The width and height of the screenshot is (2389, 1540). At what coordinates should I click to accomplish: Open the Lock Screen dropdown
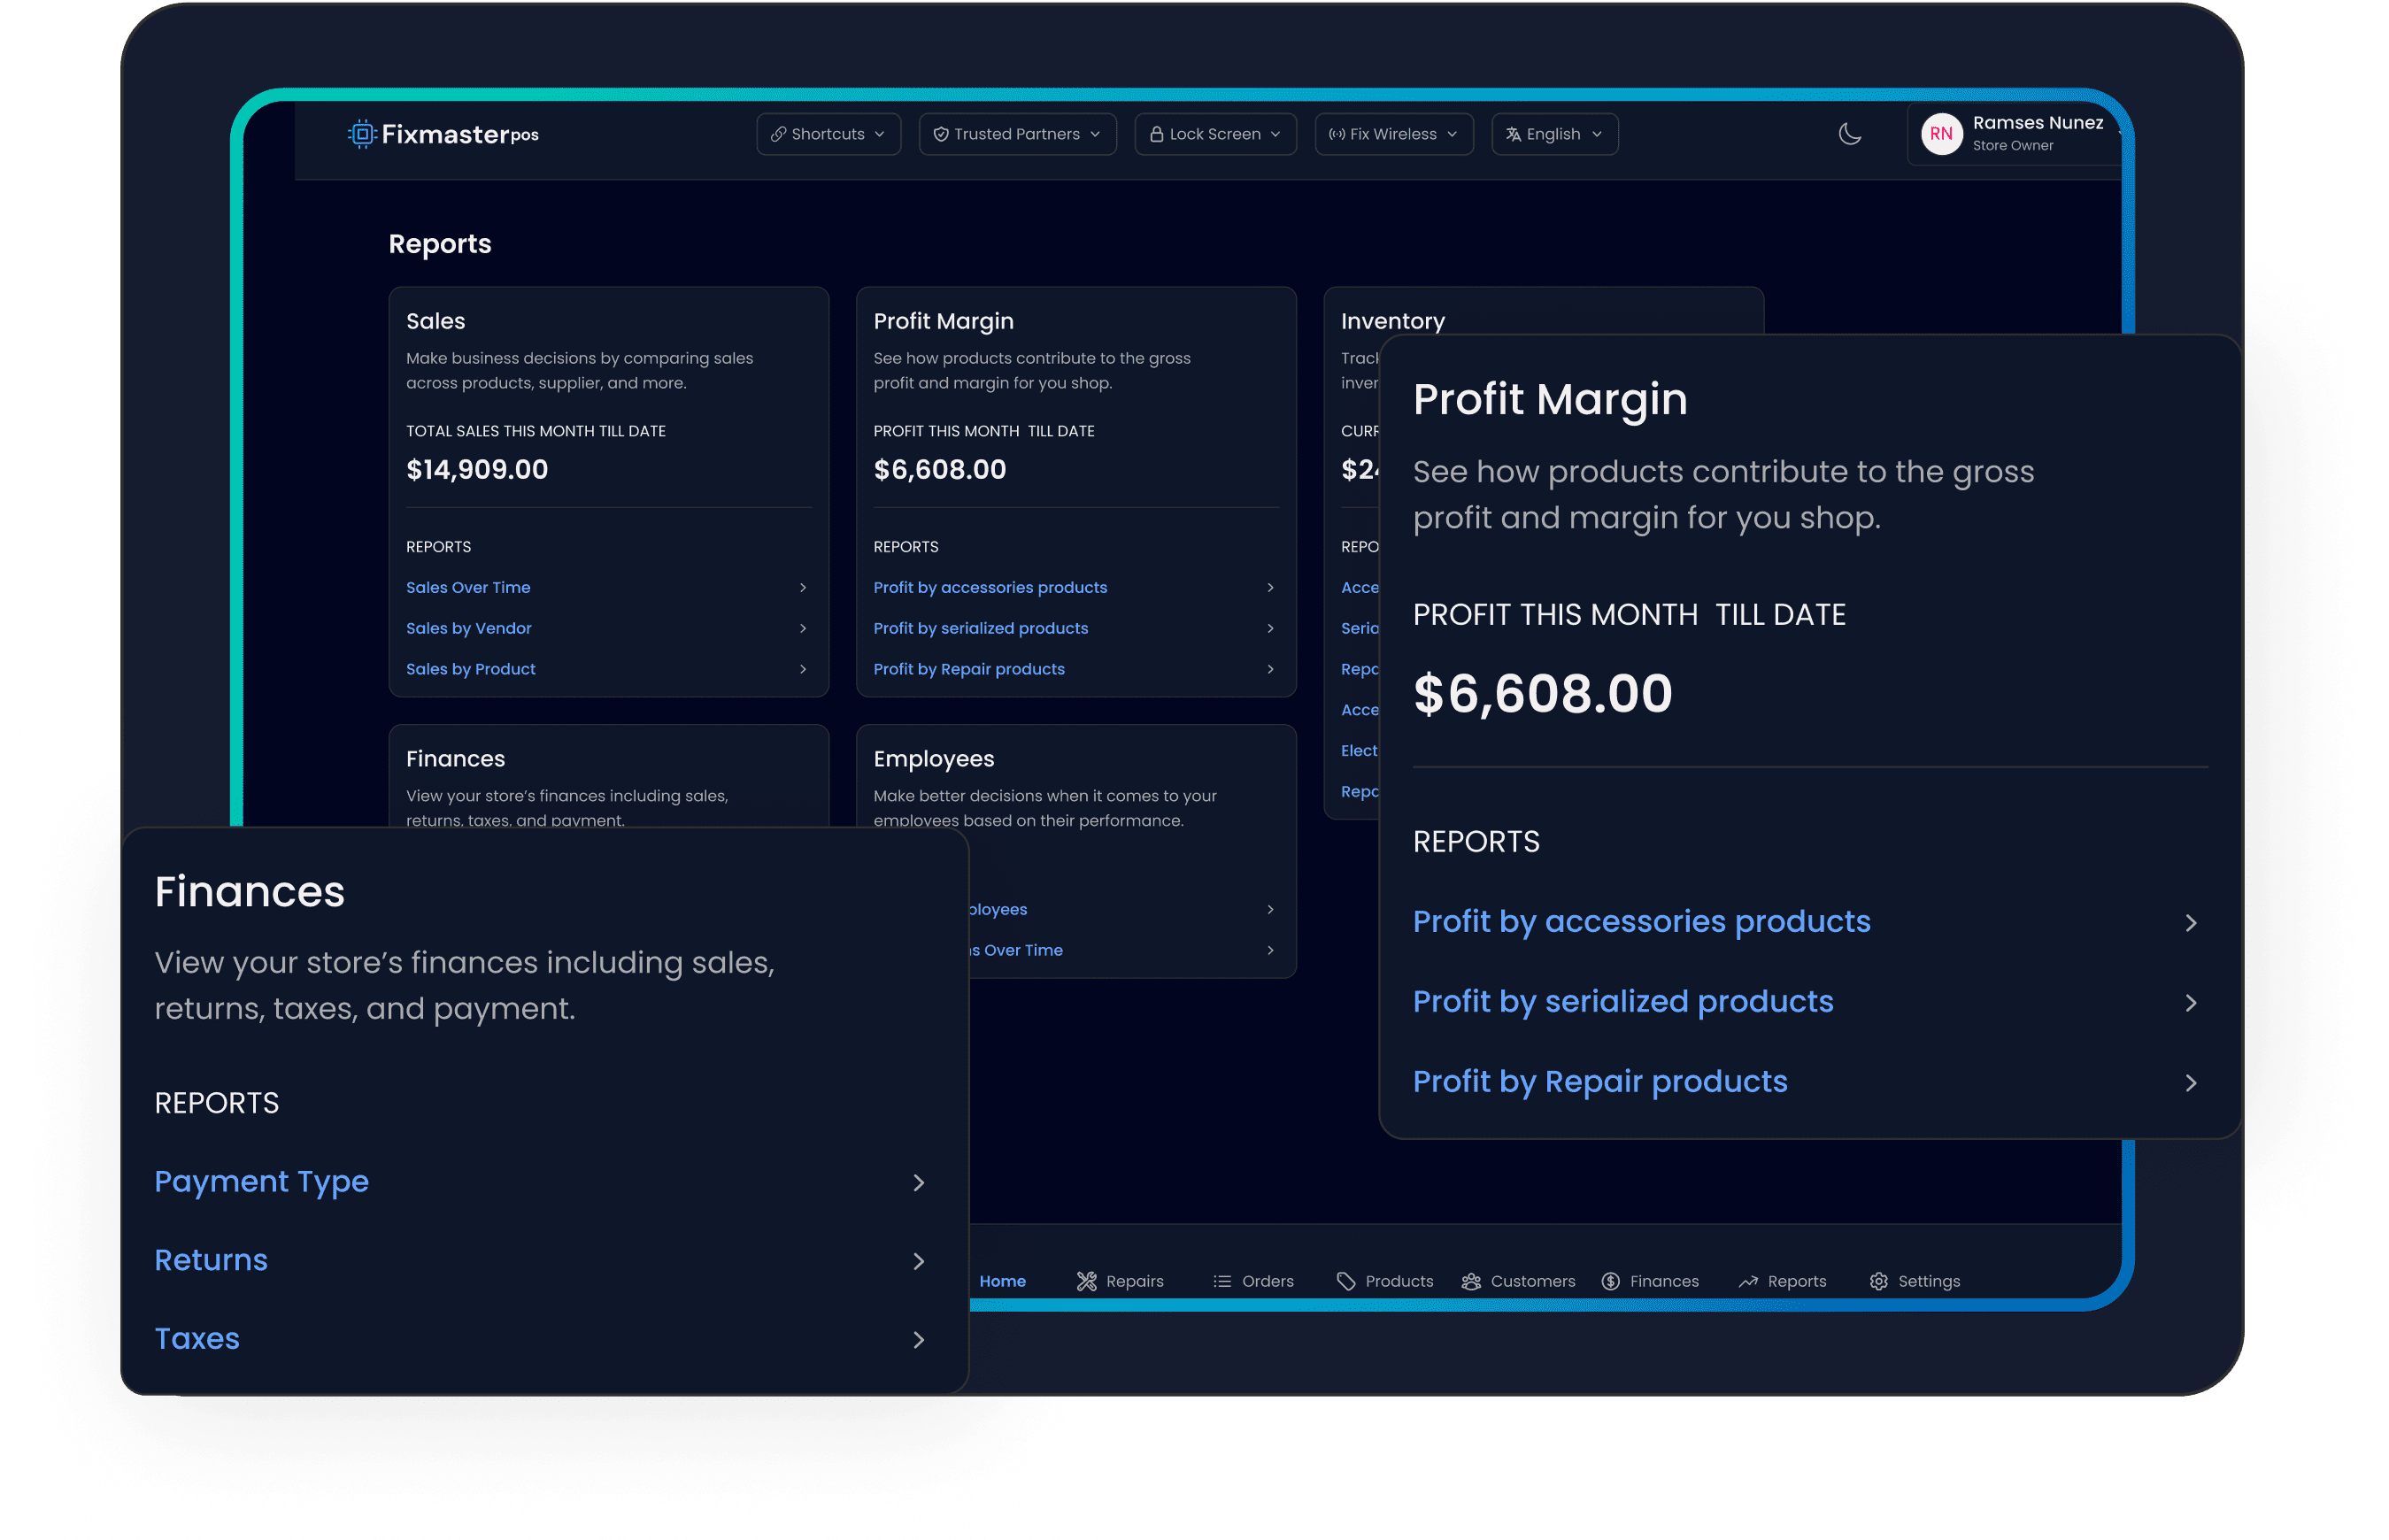coord(1215,134)
